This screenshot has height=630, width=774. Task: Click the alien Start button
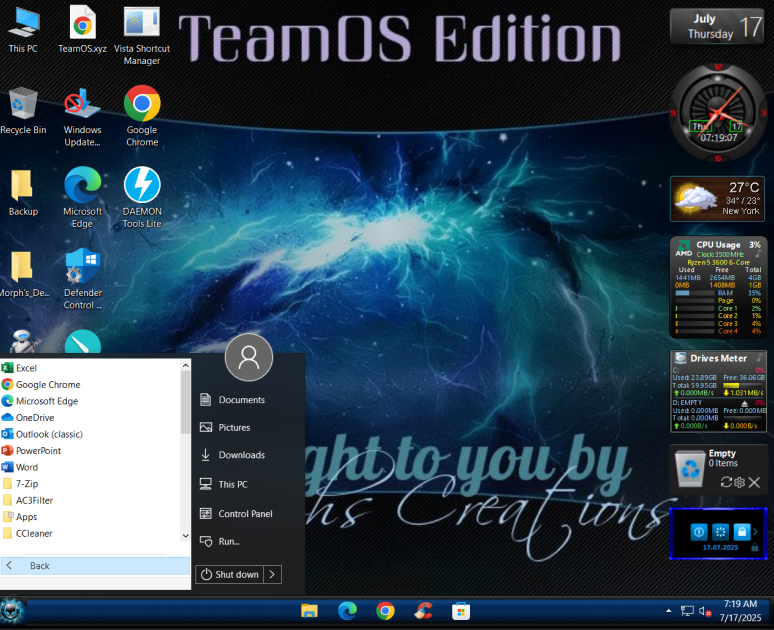click(x=12, y=611)
